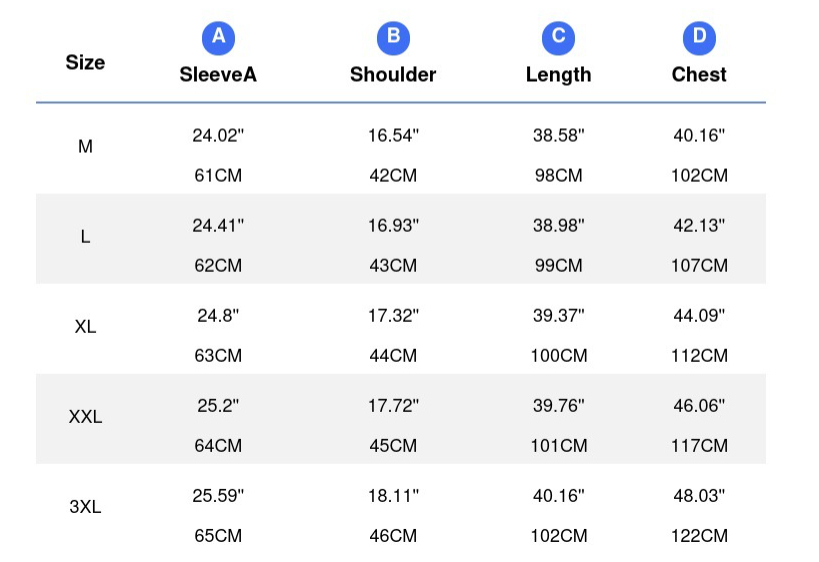This screenshot has width=819, height=562.
Task: Click the blue A circle icon
Action: tap(218, 38)
